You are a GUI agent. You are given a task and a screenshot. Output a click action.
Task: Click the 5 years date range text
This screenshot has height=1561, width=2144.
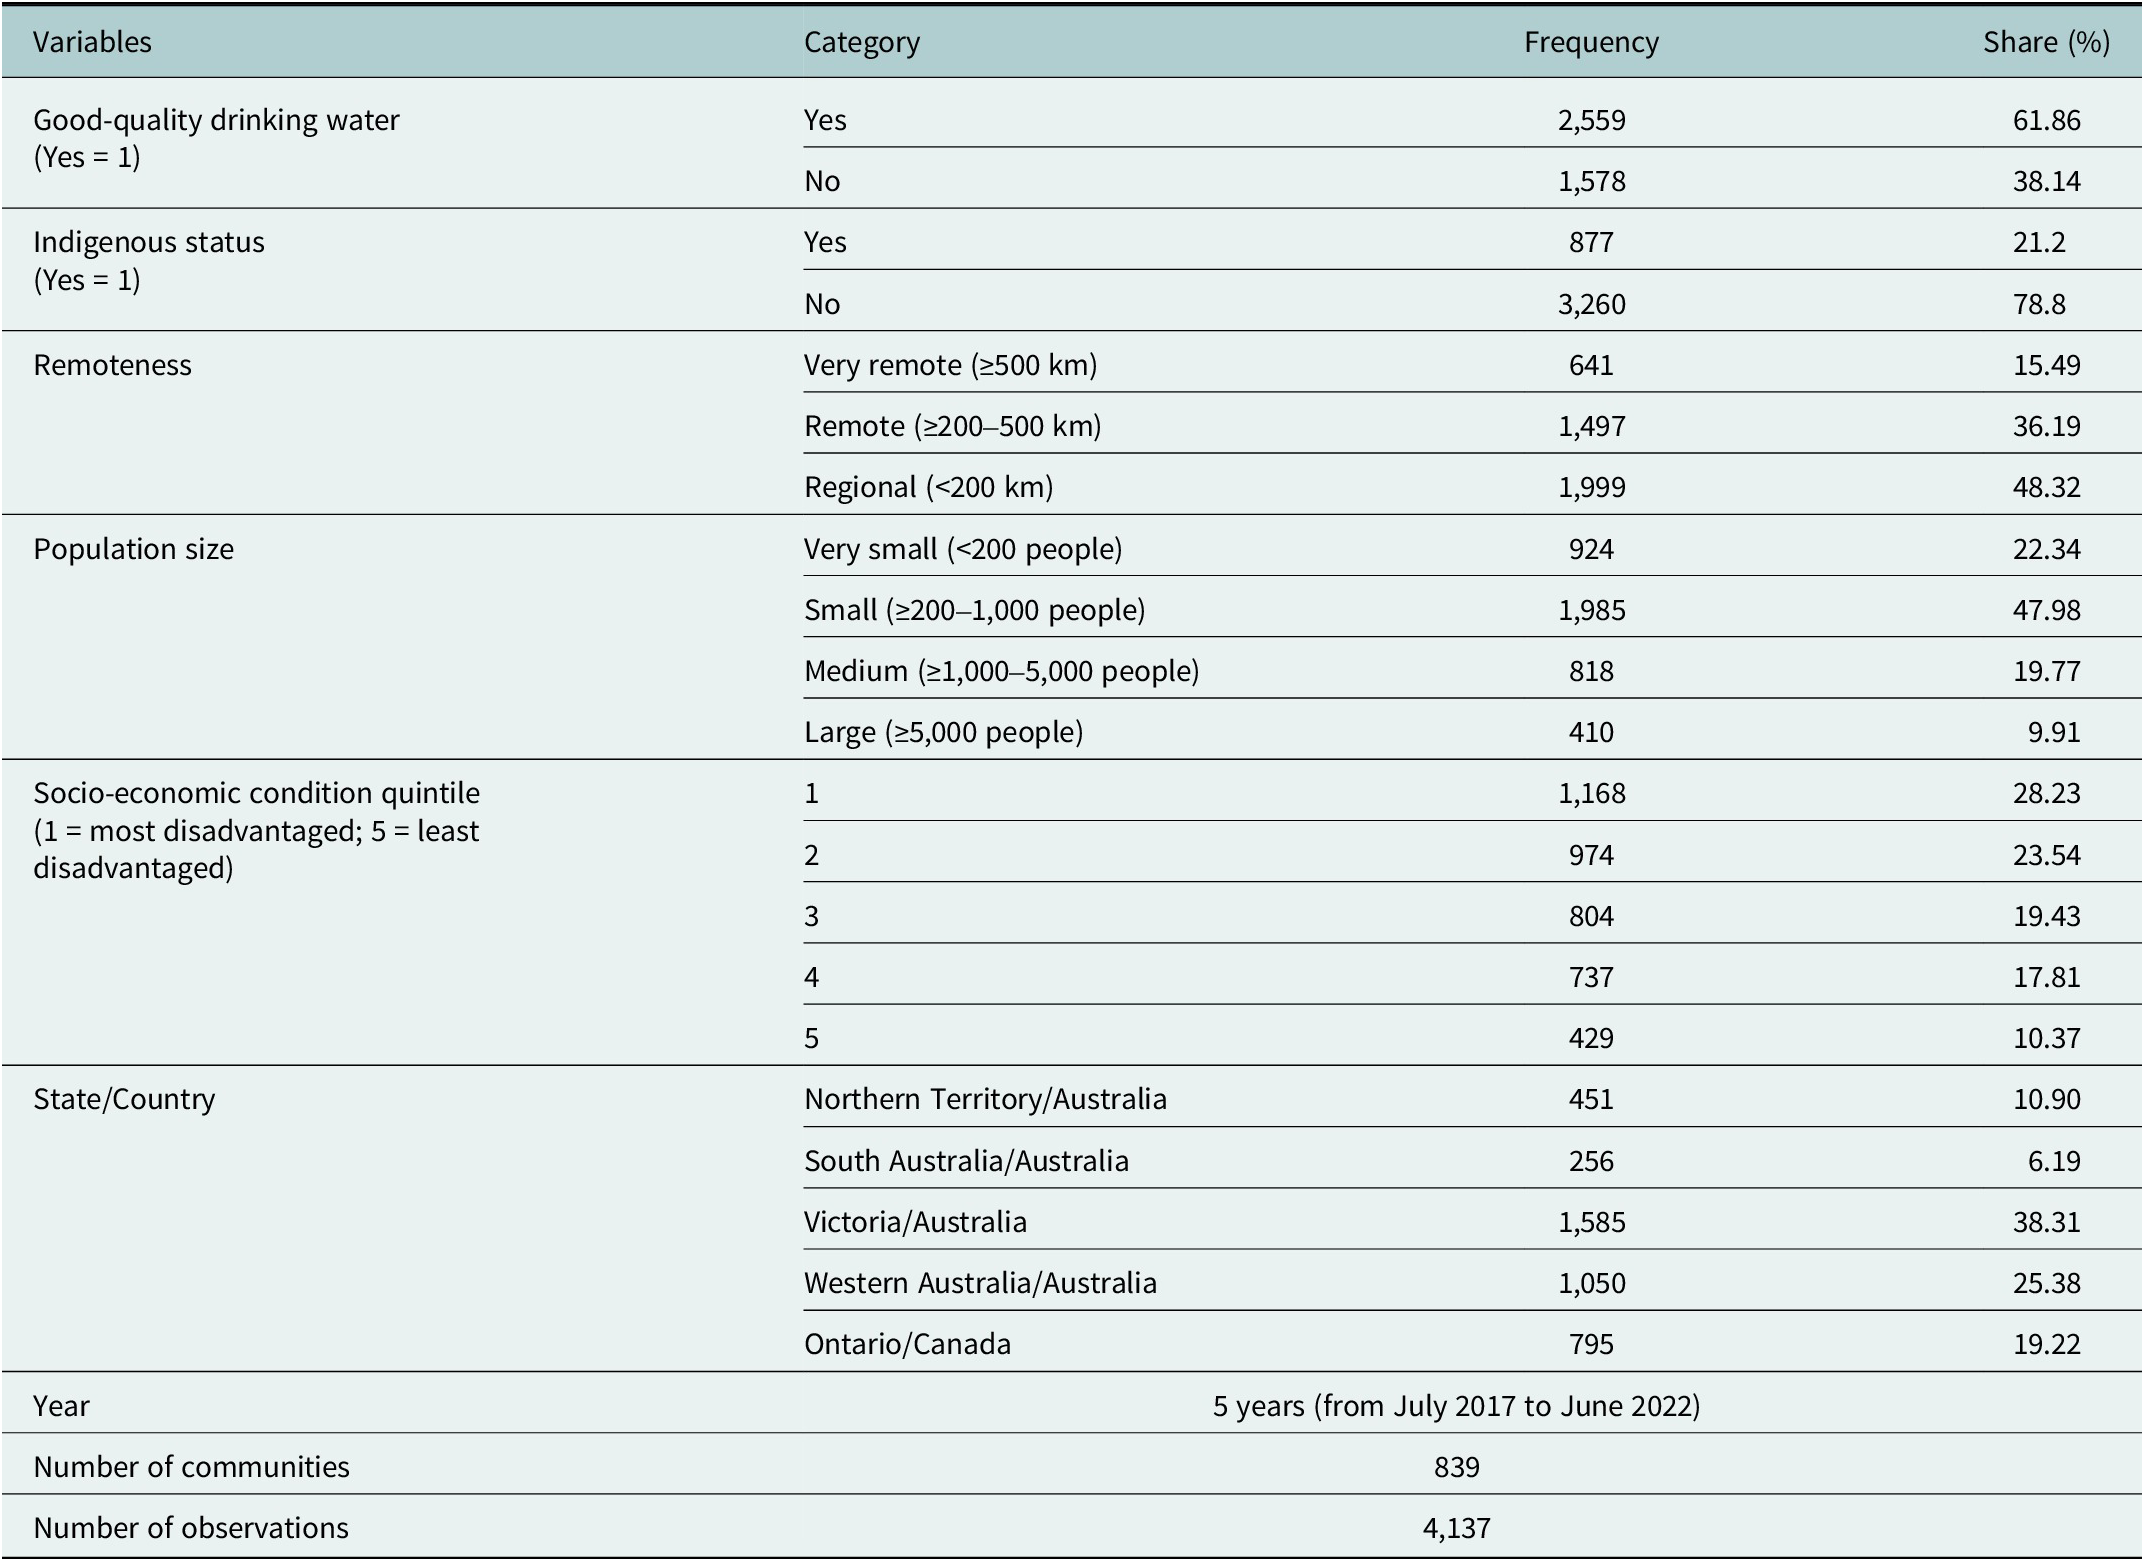point(1456,1406)
